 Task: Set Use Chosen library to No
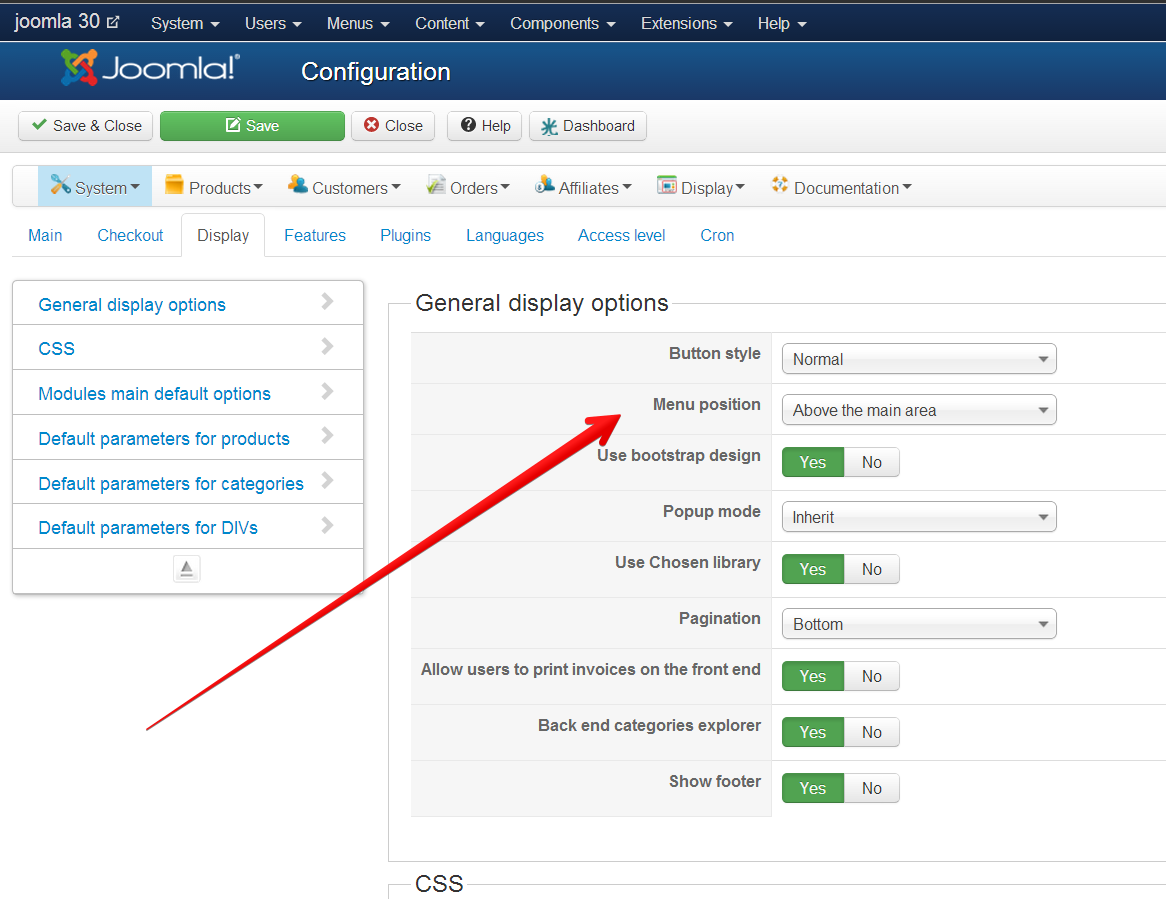pyautogui.click(x=872, y=569)
